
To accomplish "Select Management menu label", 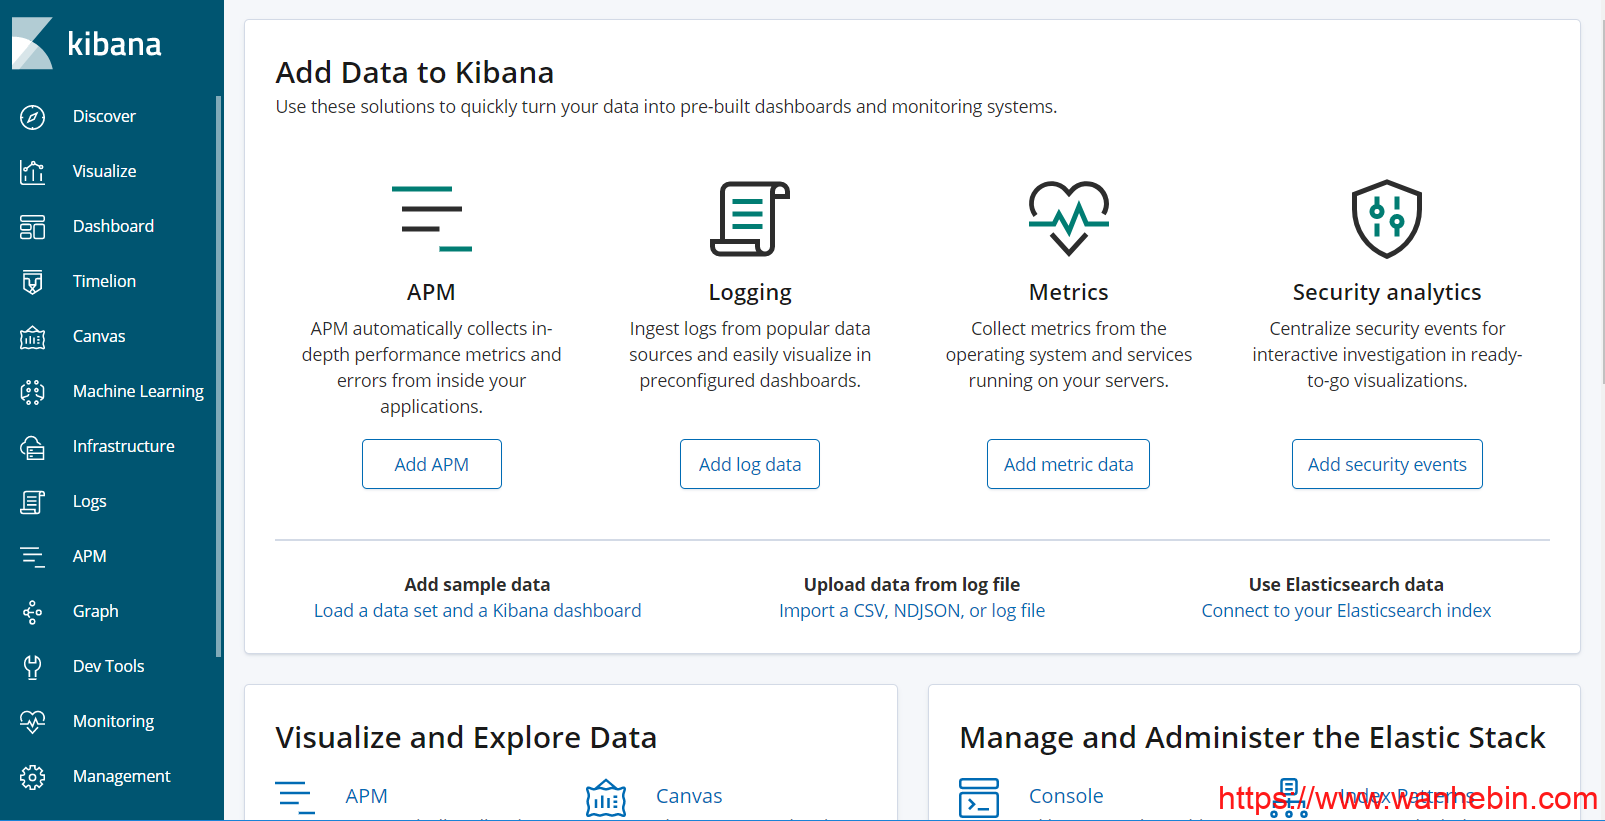I will [121, 776].
